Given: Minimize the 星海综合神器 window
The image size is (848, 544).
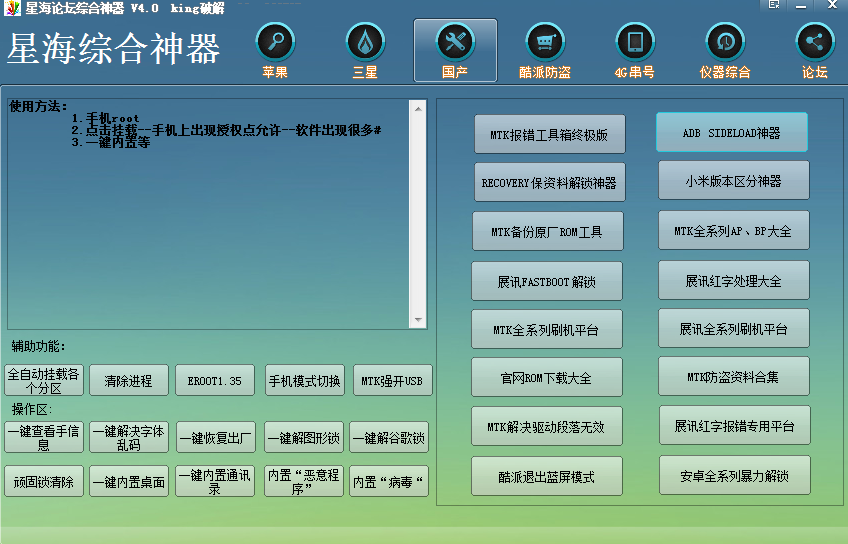Looking at the screenshot, I should point(801,5).
